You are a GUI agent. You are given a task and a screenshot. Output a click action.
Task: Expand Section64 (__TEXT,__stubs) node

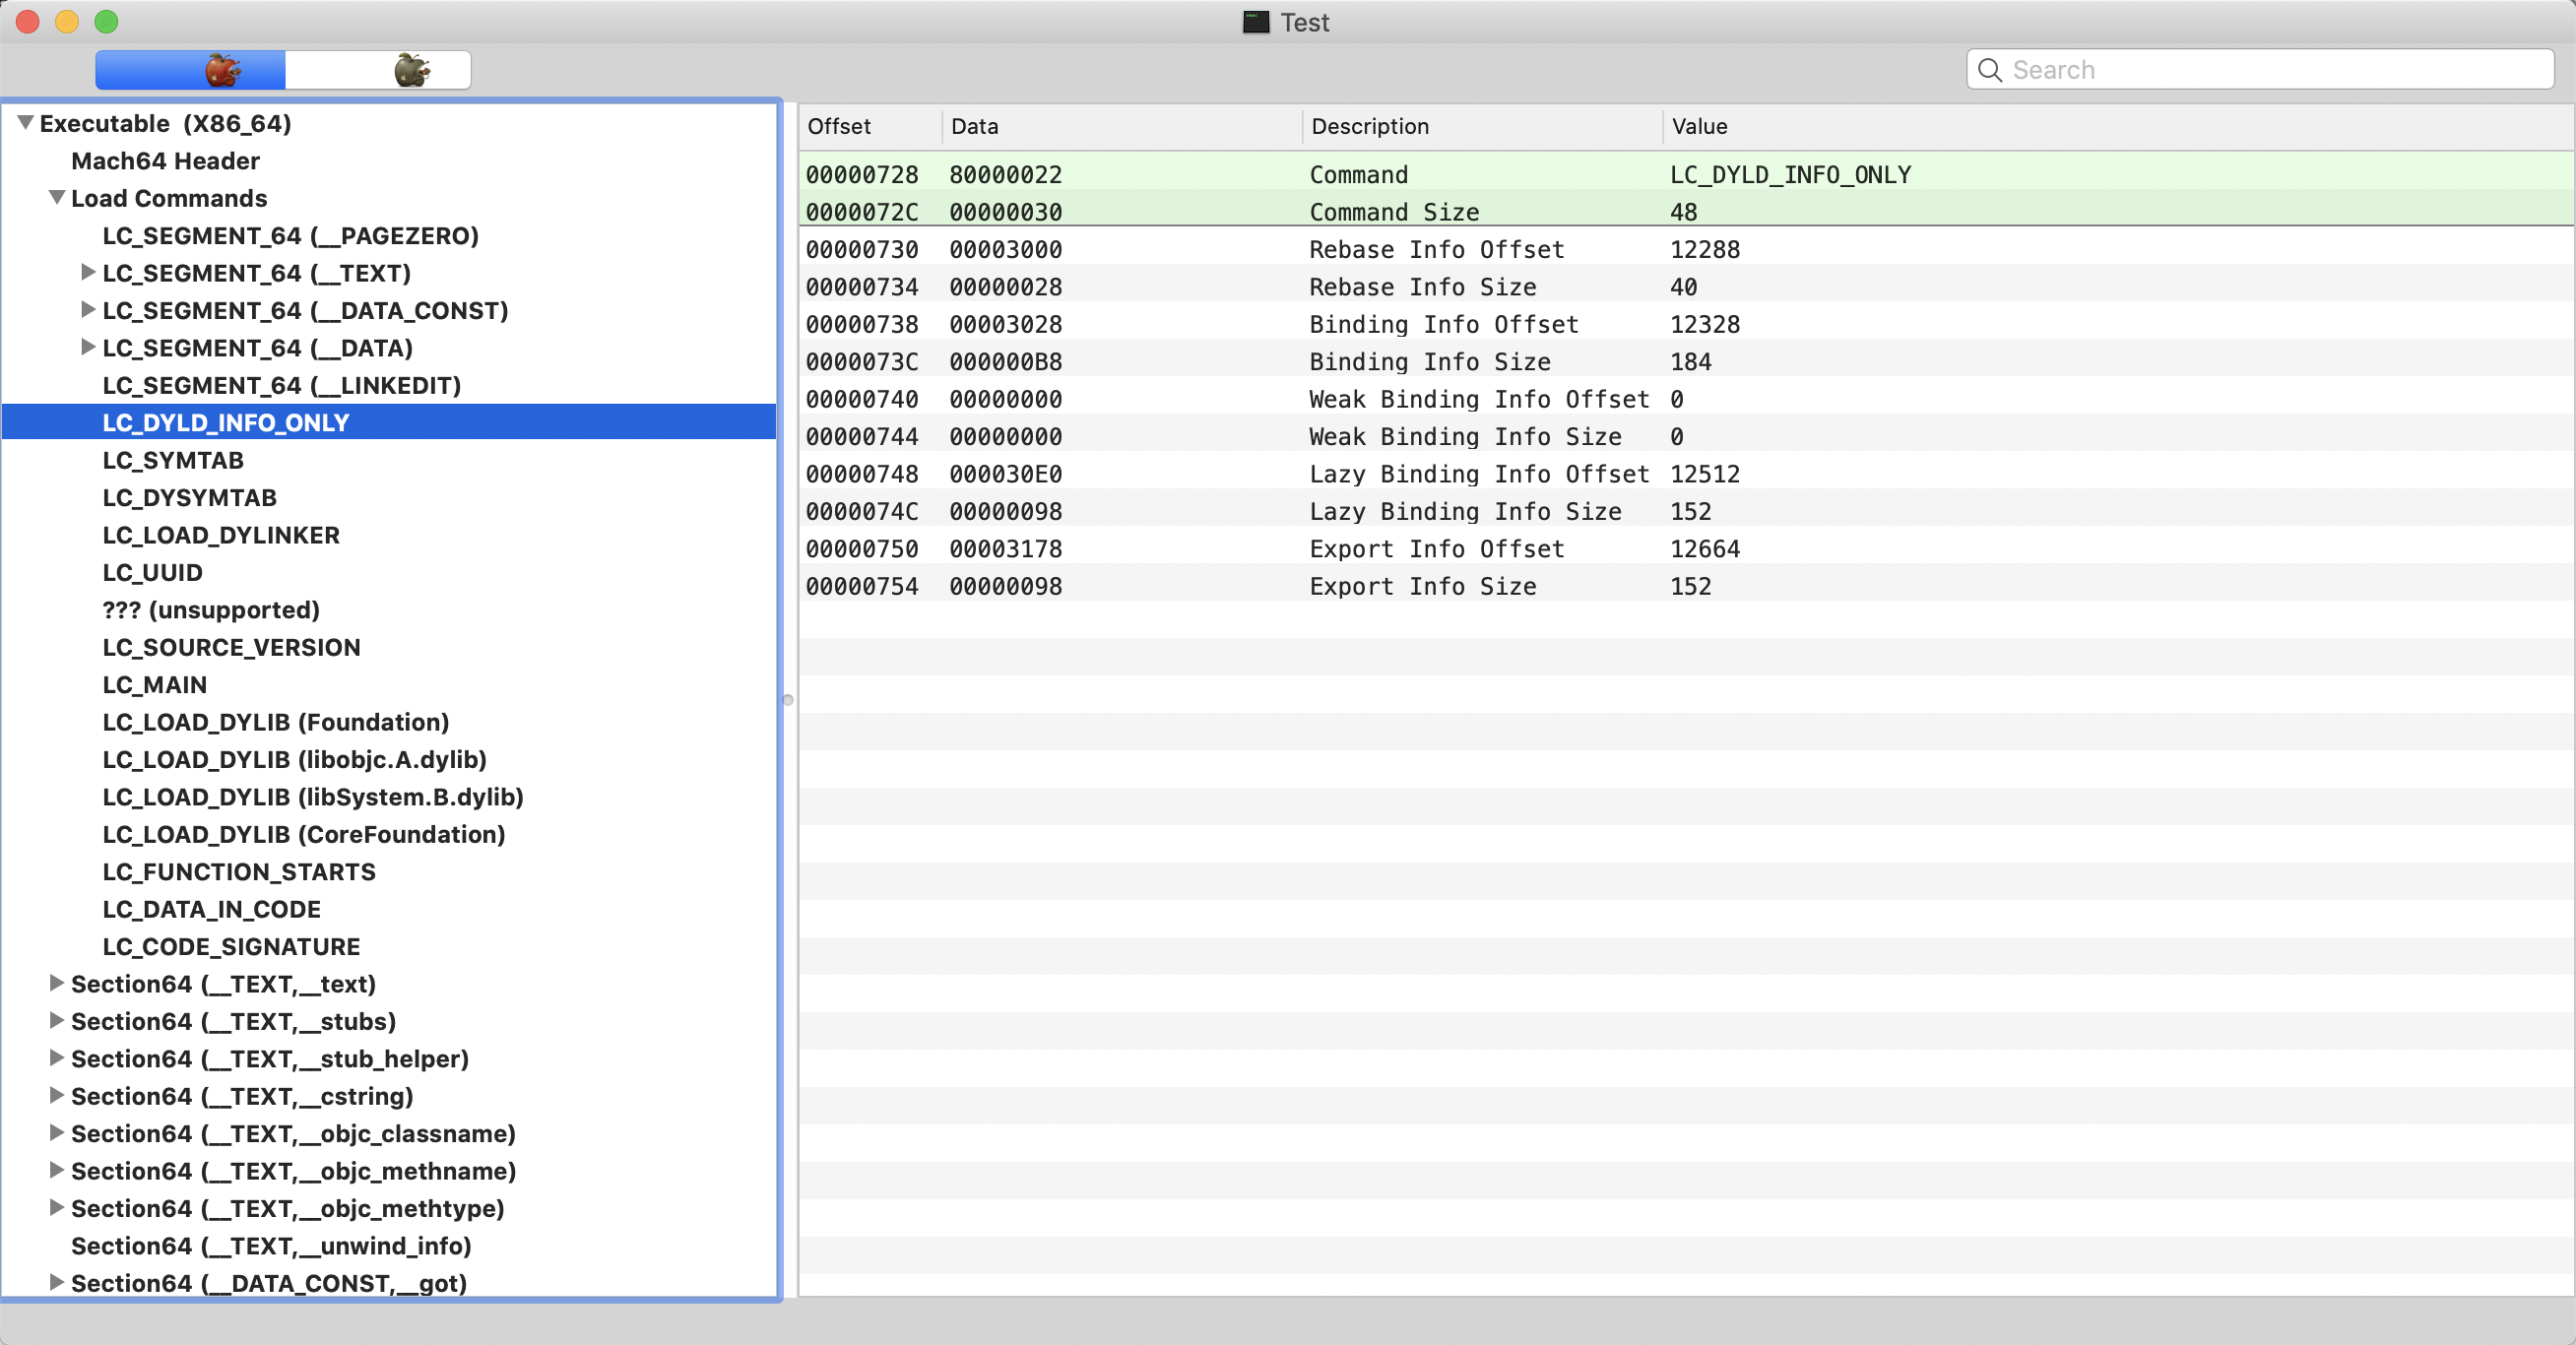57,1020
